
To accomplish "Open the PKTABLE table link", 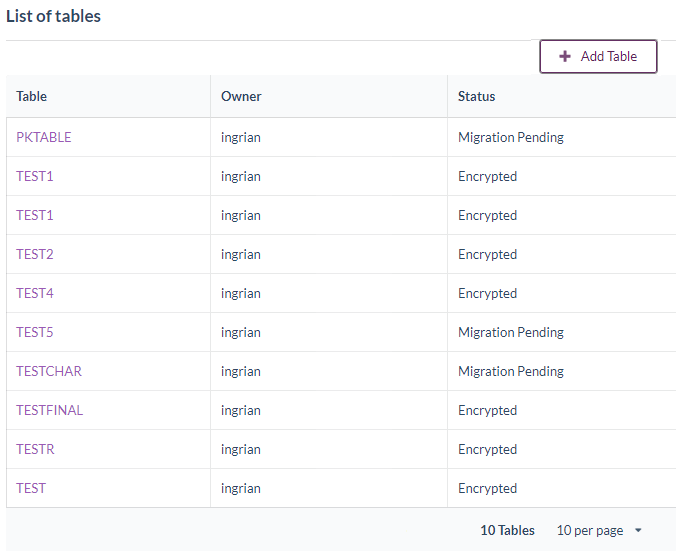I will (x=44, y=137).
